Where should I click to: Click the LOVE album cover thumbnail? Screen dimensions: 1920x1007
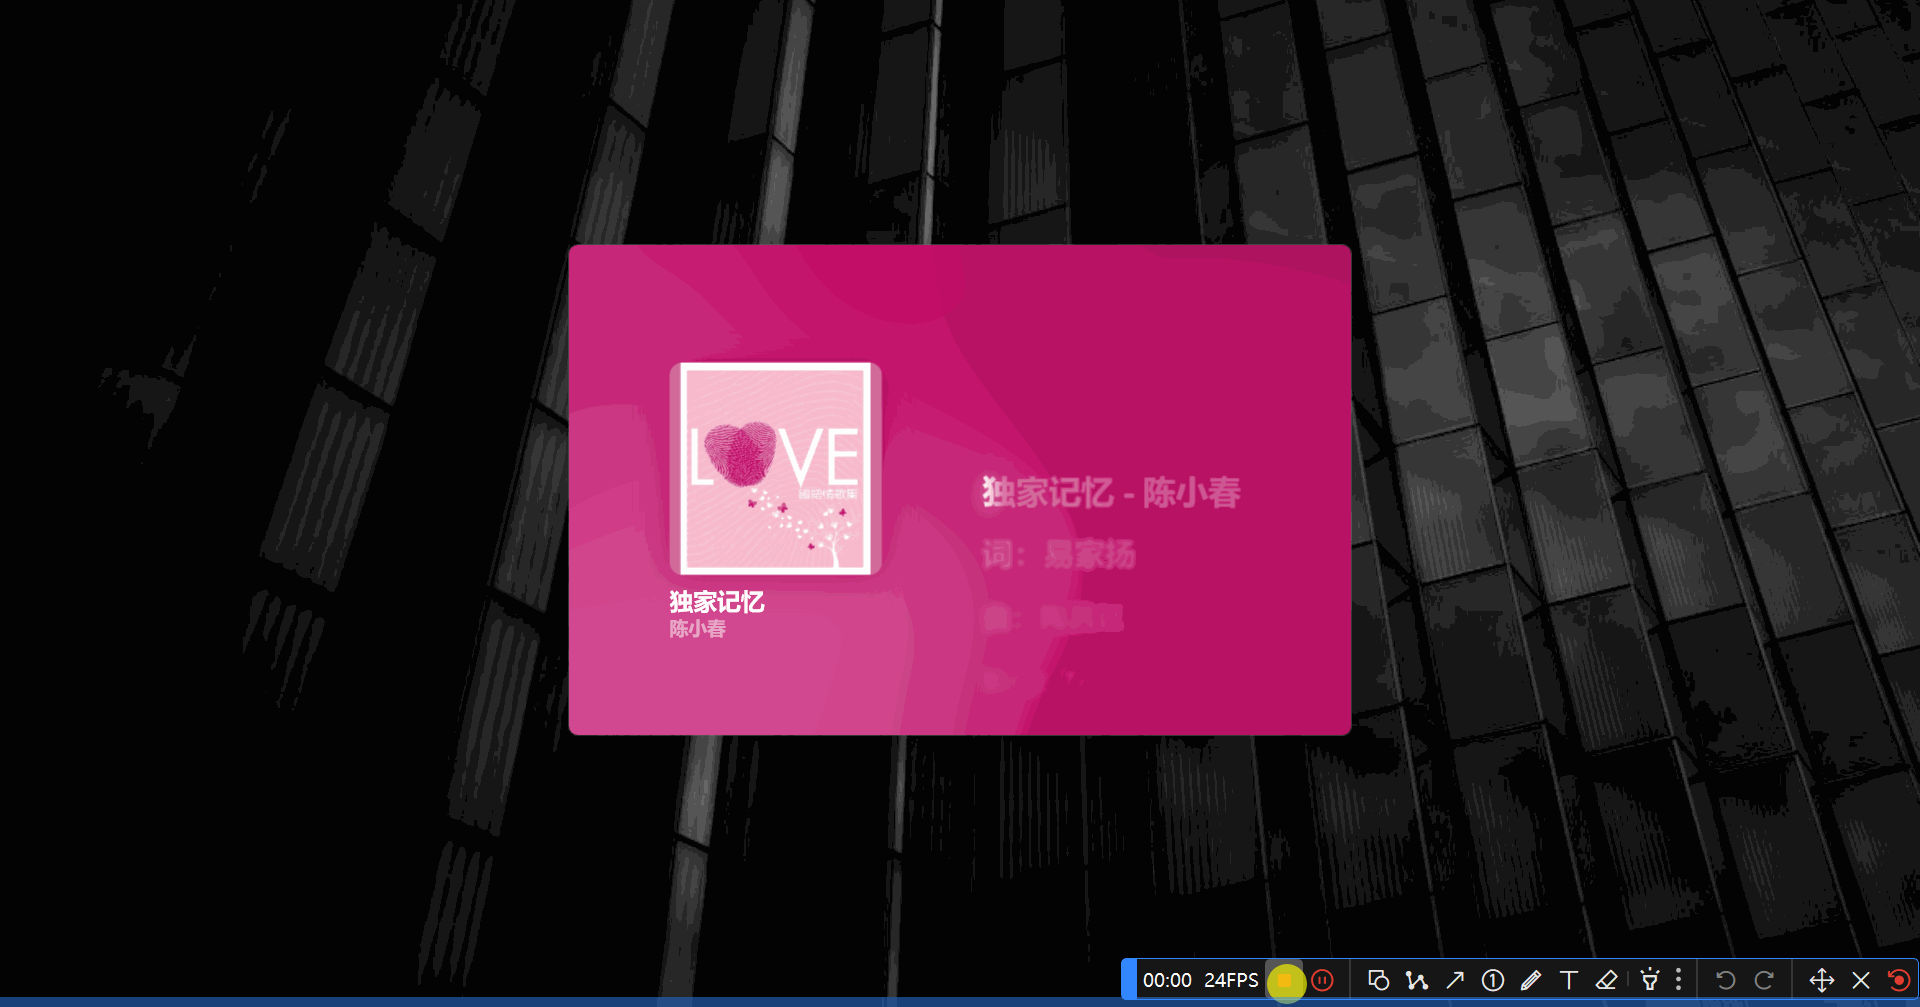click(x=775, y=468)
